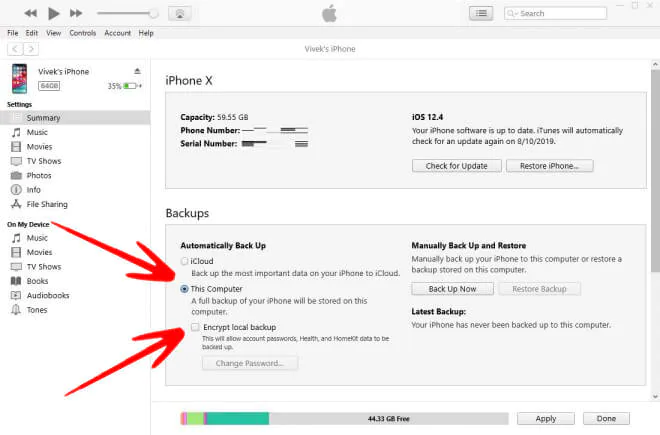Open the Account menu
This screenshot has width=660, height=435.
[x=117, y=33]
